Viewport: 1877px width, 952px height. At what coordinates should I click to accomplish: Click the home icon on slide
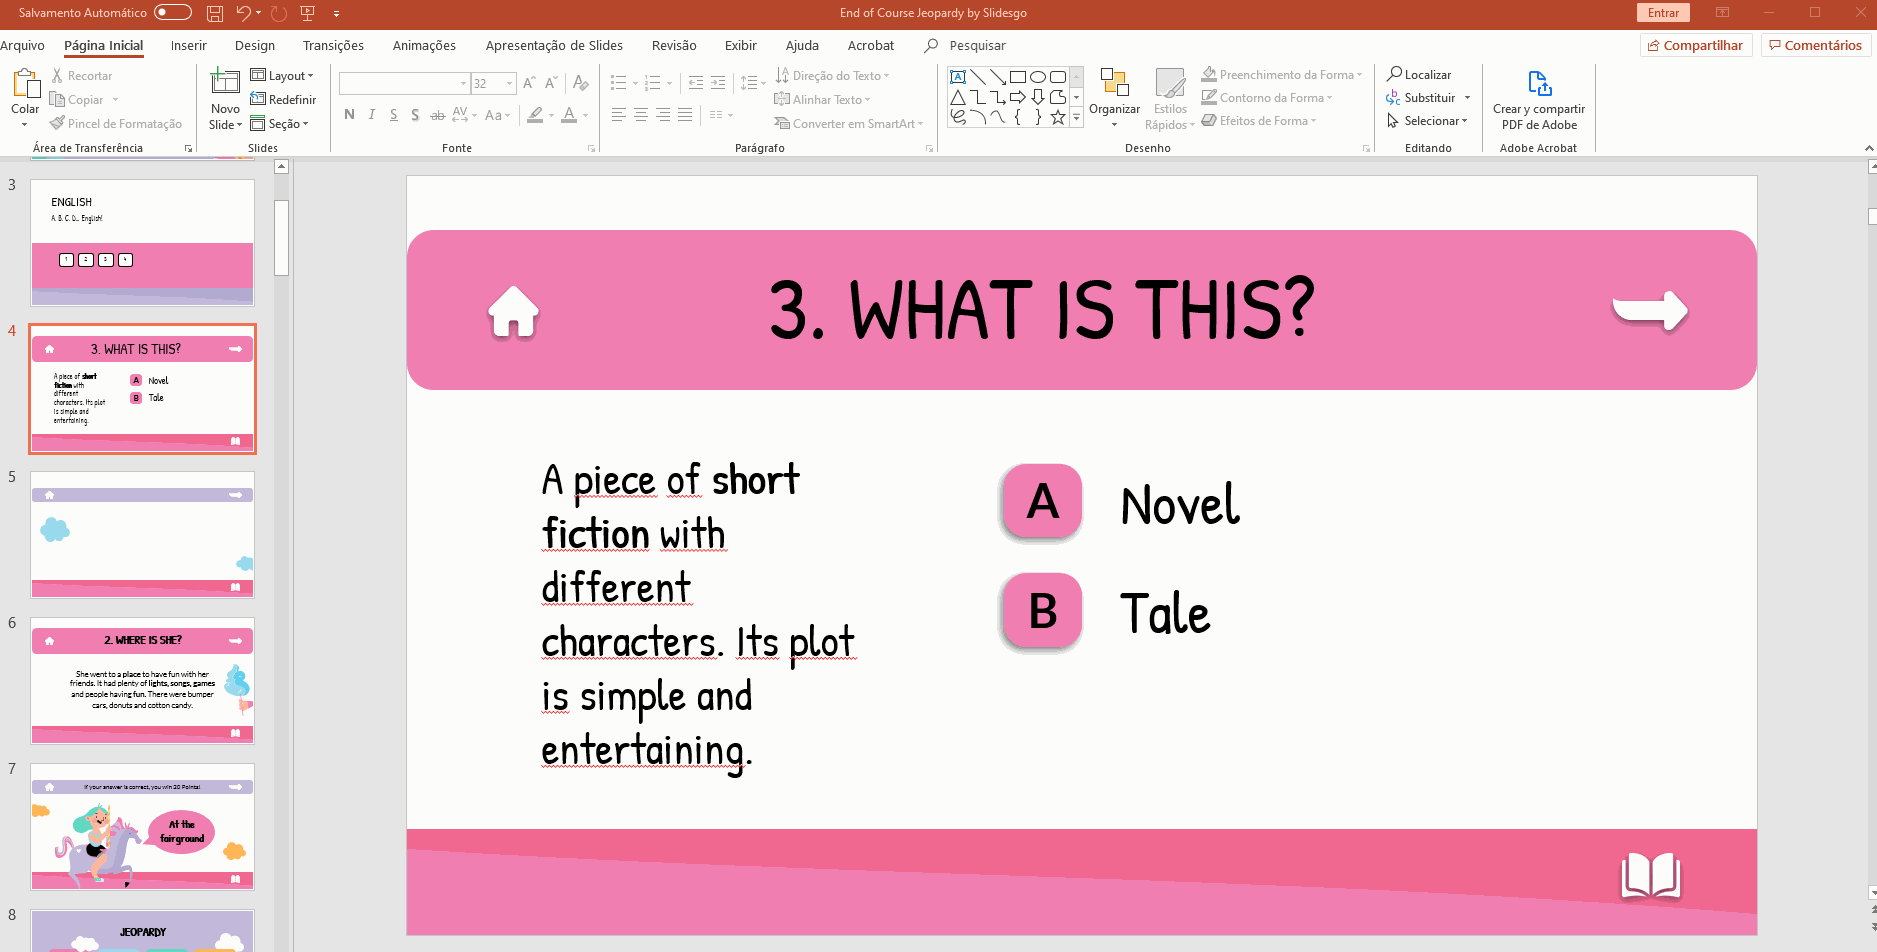(x=514, y=311)
